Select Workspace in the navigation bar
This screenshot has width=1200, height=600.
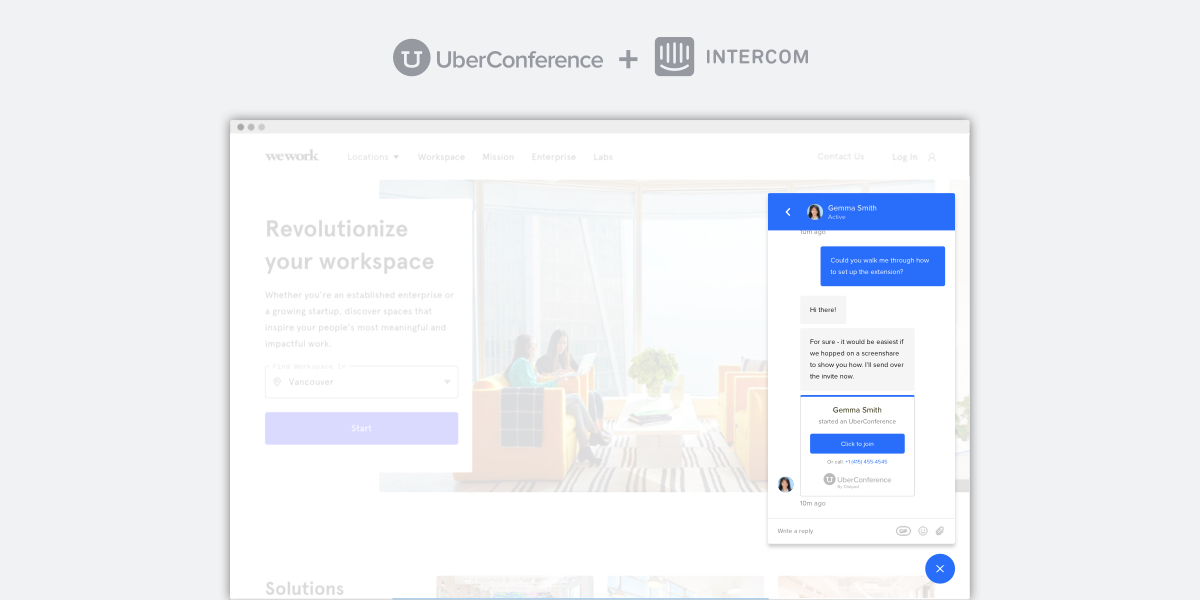pos(440,157)
